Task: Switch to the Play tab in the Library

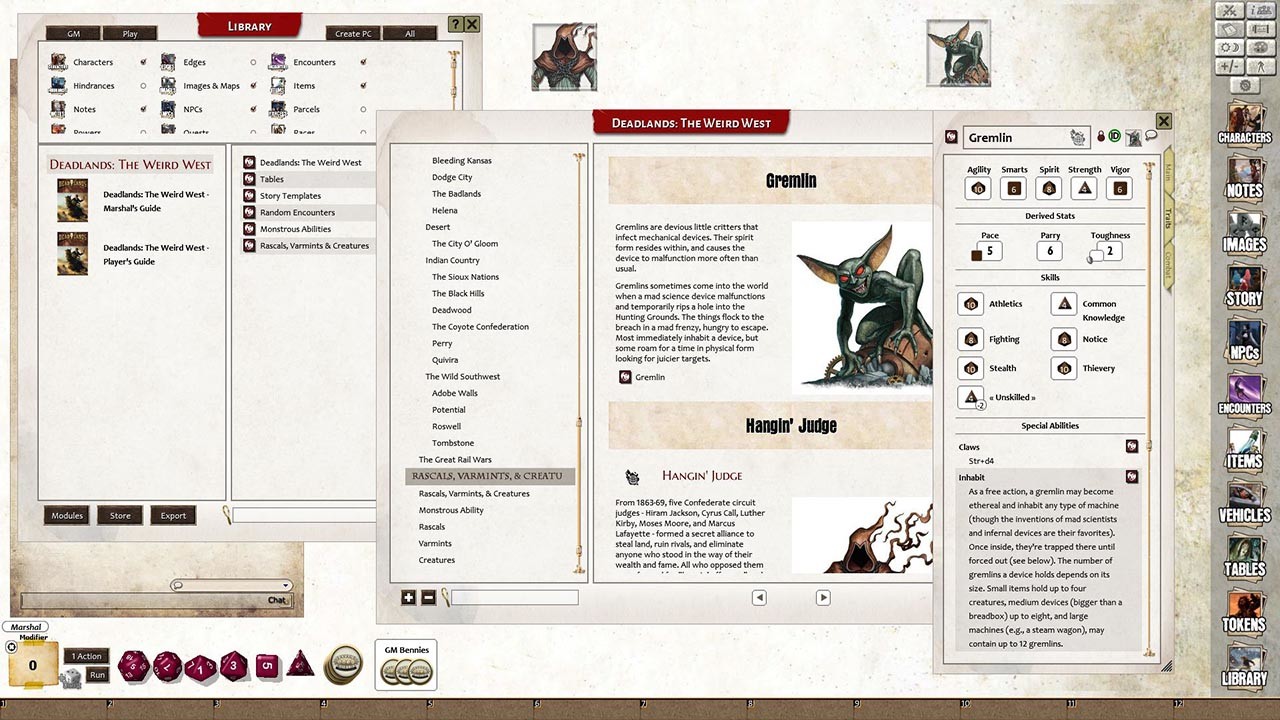Action: 130,33
